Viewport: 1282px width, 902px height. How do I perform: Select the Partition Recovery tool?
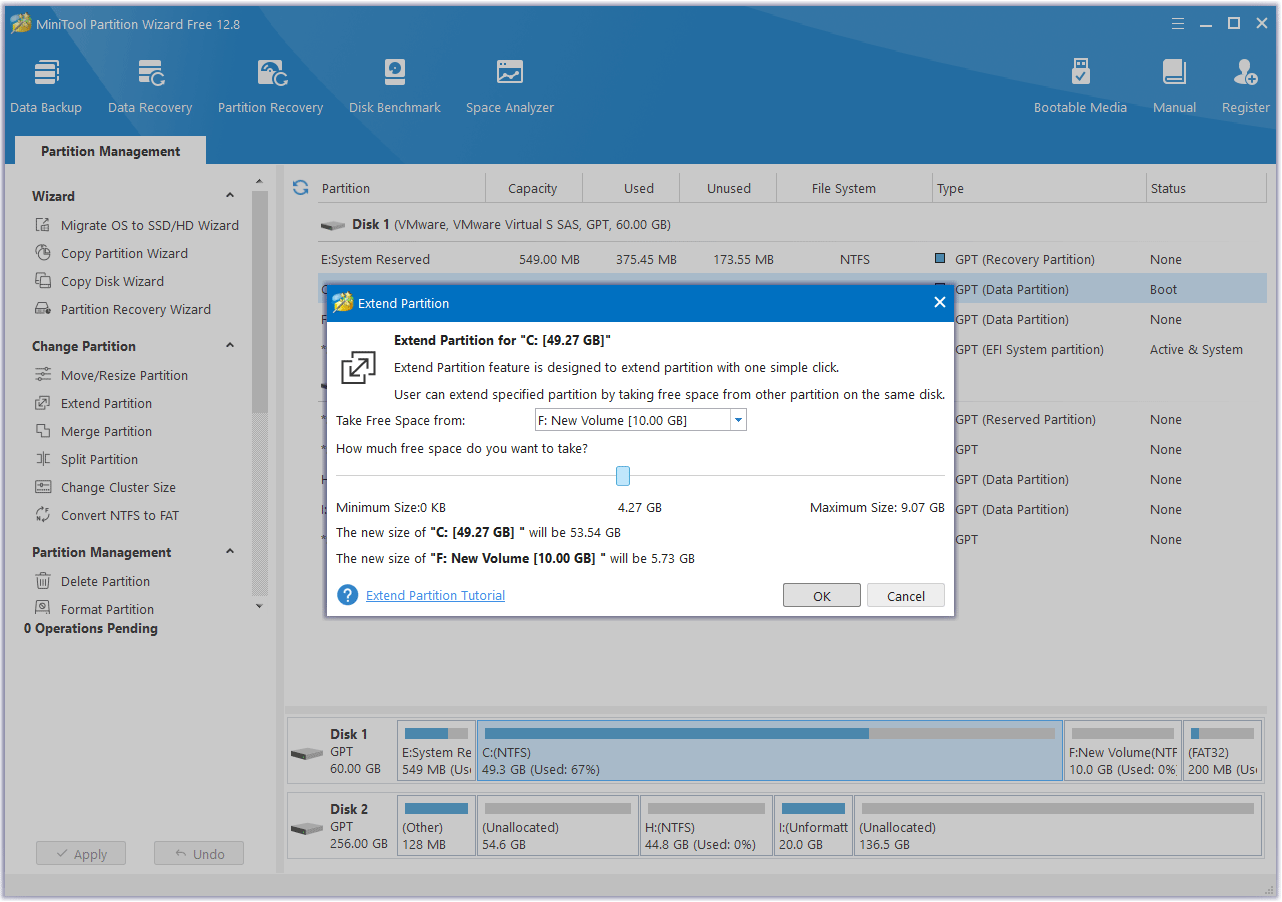(x=270, y=84)
